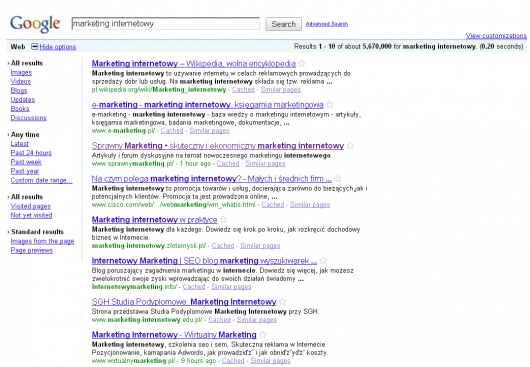Open Cached link for marketing-internetowy.edu.pl
Screen dimensions: 530x367
click(x=219, y=320)
